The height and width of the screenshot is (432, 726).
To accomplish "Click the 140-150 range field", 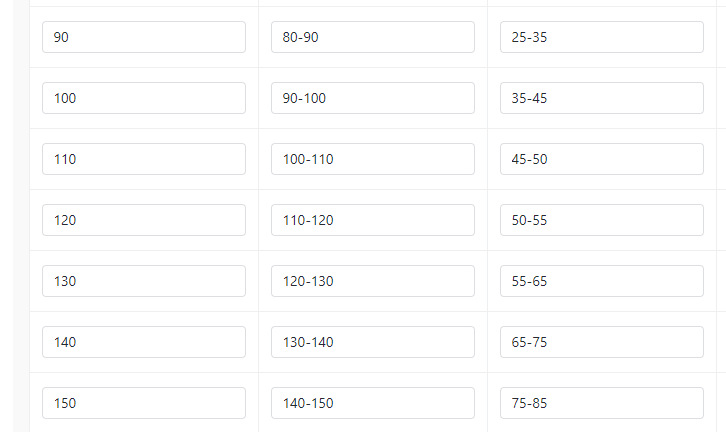I will 372,403.
